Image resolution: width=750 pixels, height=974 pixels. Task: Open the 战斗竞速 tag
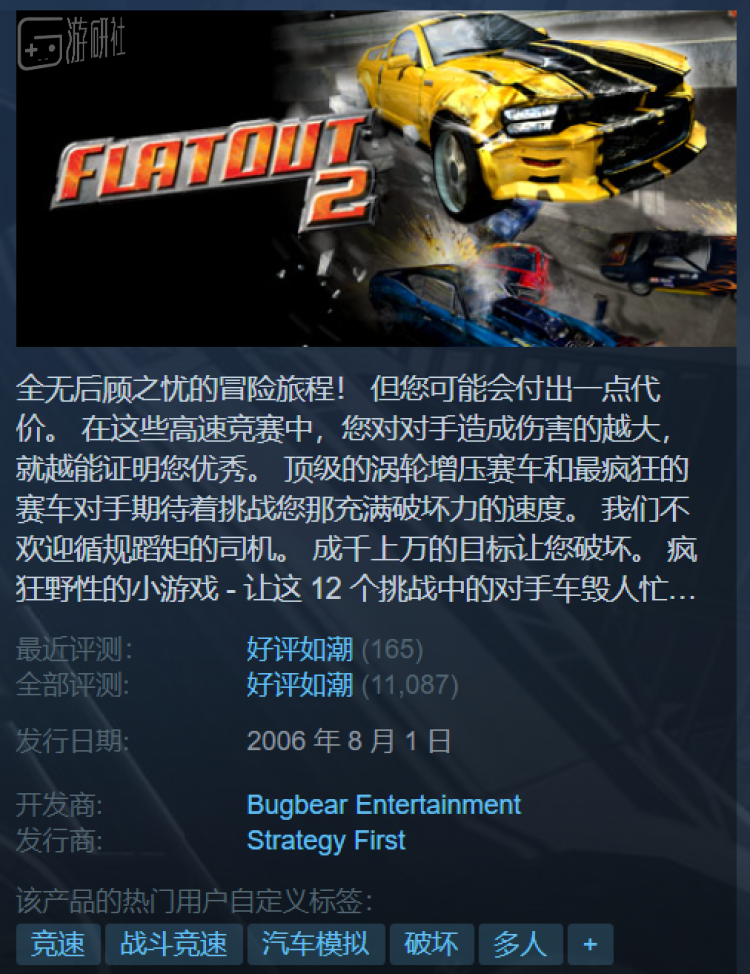point(173,944)
